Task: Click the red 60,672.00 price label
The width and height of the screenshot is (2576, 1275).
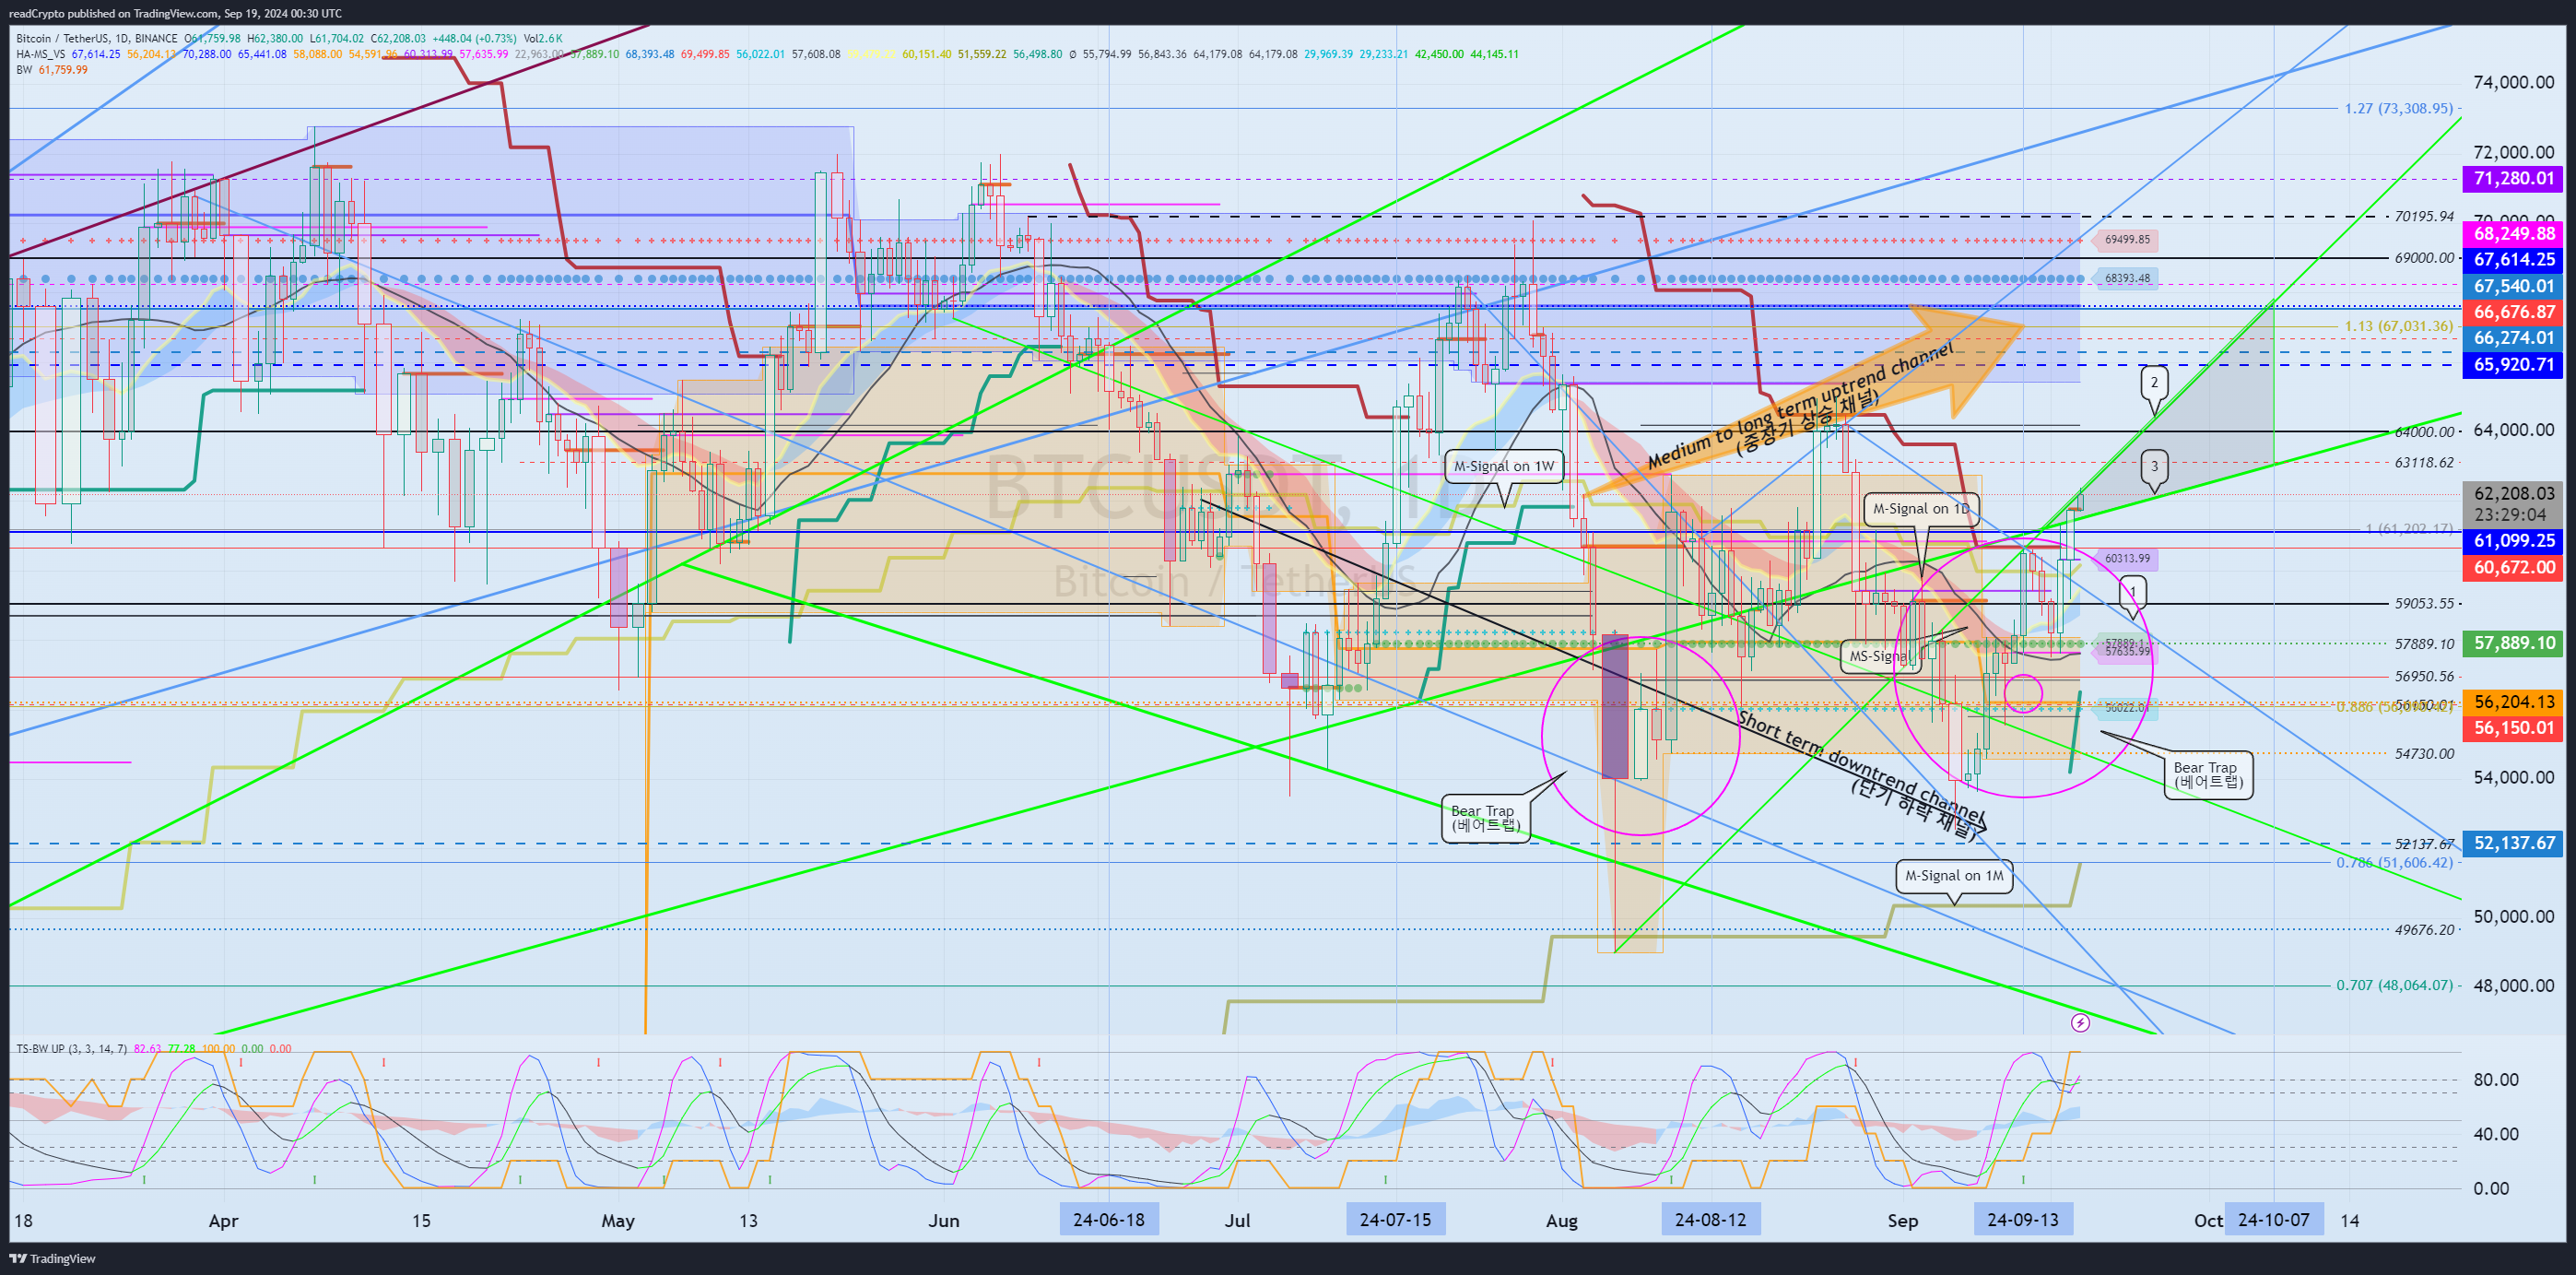Action: pos(2512,567)
